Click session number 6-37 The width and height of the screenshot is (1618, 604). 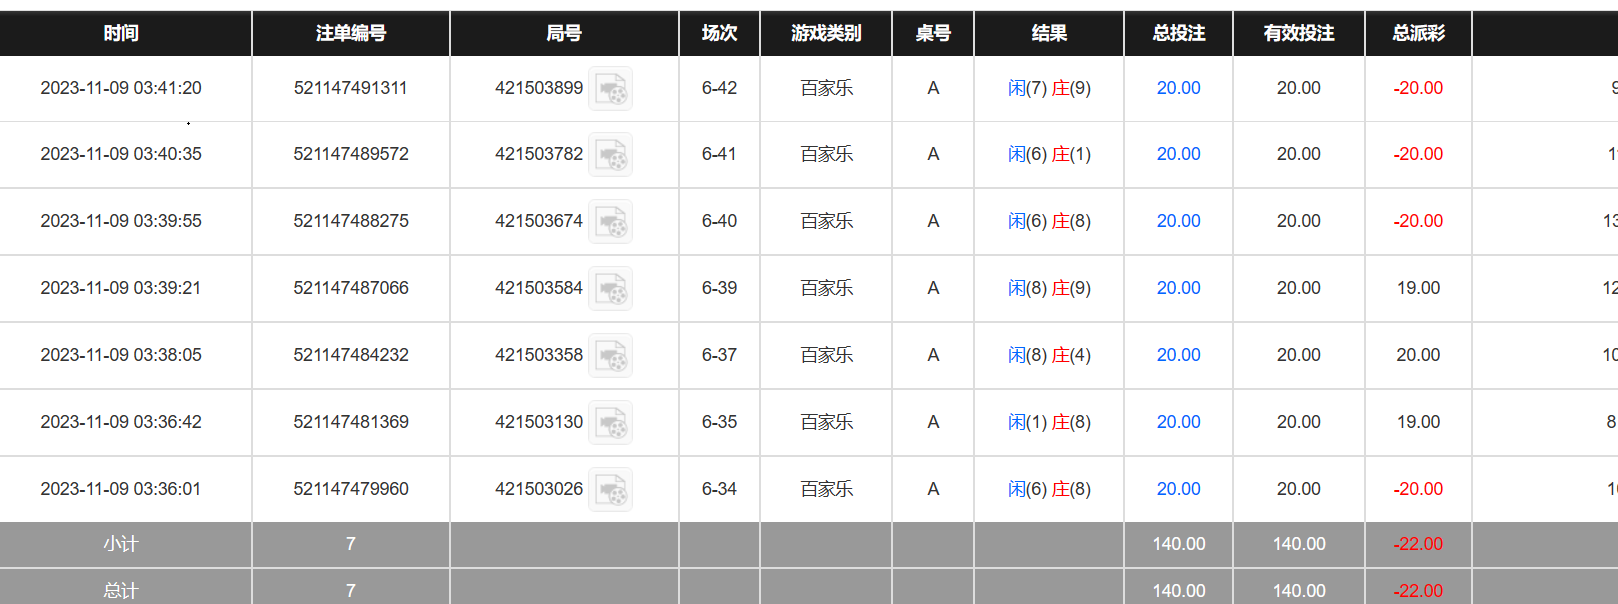click(719, 355)
